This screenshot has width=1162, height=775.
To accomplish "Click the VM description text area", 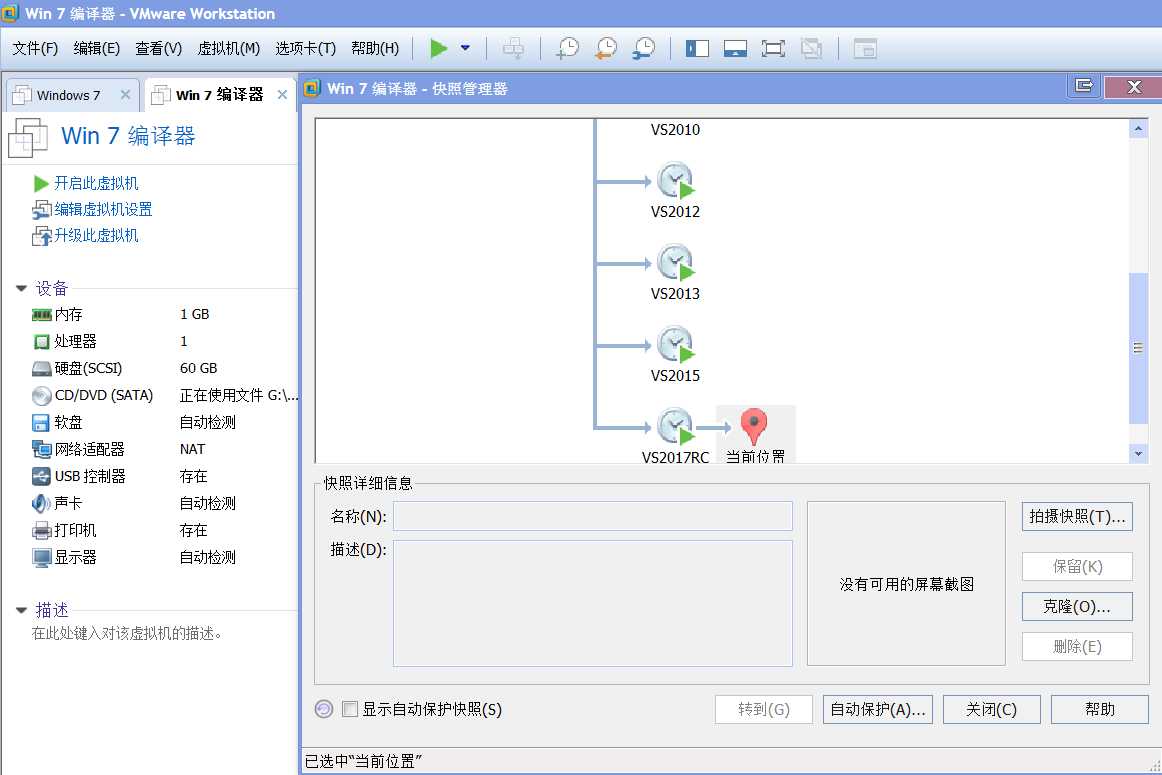I will pyautogui.click(x=127, y=633).
